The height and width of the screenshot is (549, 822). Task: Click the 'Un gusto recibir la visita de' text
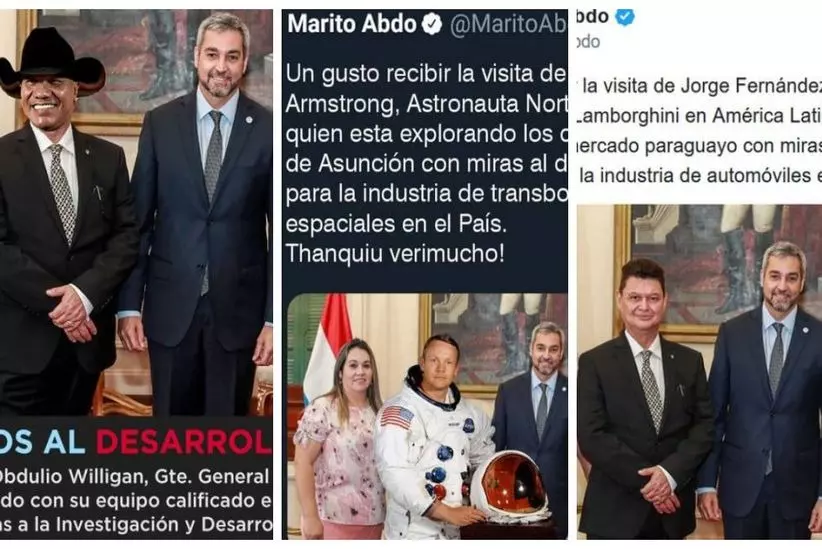tap(425, 74)
